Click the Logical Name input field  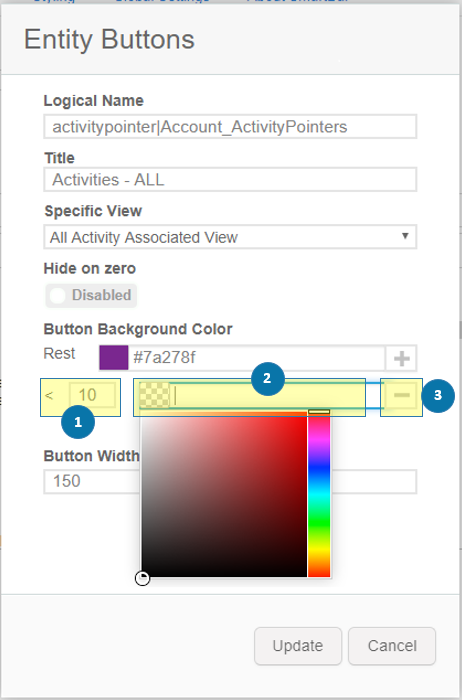click(230, 127)
